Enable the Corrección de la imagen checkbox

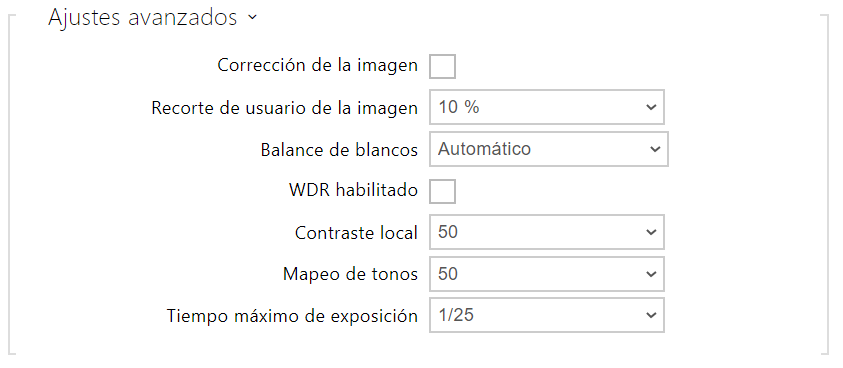[442, 66]
